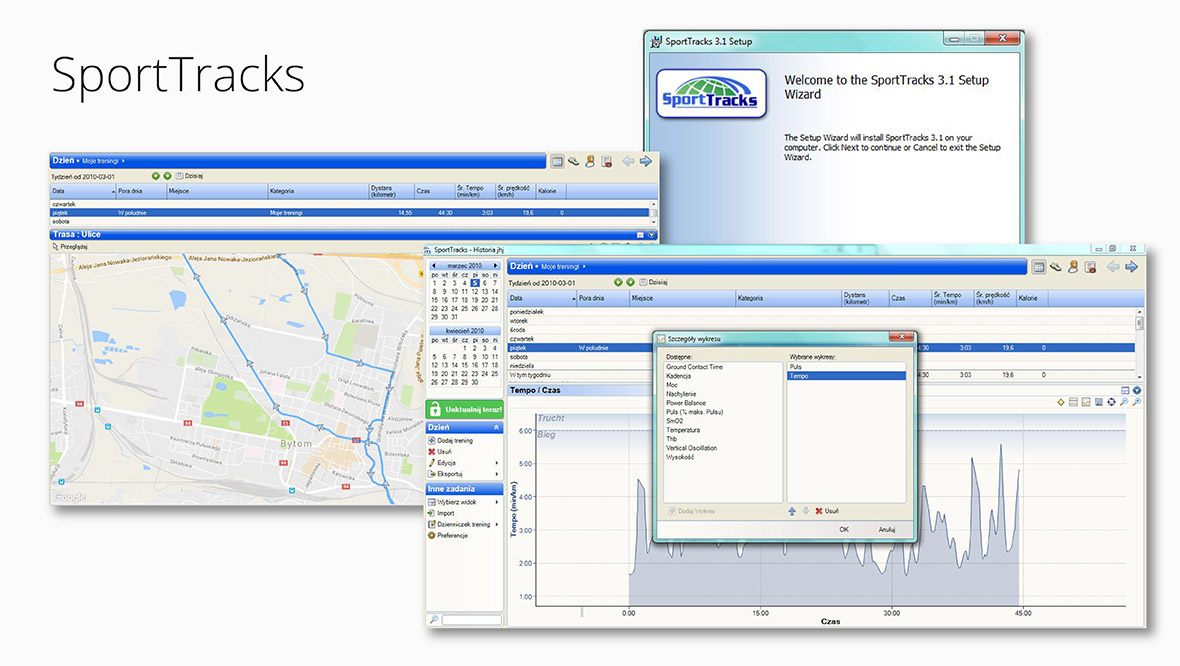Collapse the Dzień sidebar panel
The height and width of the screenshot is (666, 1180).
496,427
